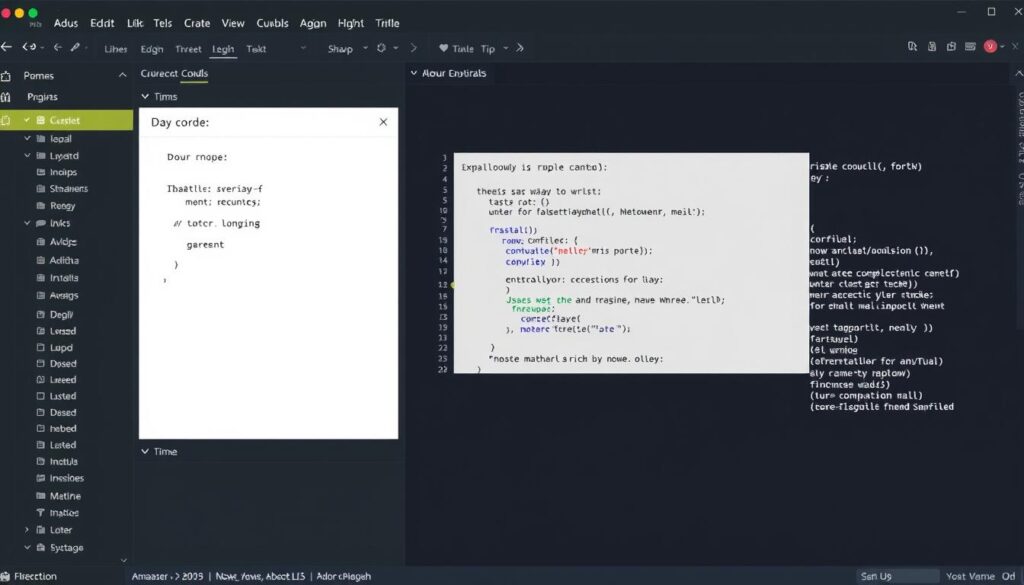Close the Day corde dialog
The height and width of the screenshot is (585, 1024).
click(383, 122)
